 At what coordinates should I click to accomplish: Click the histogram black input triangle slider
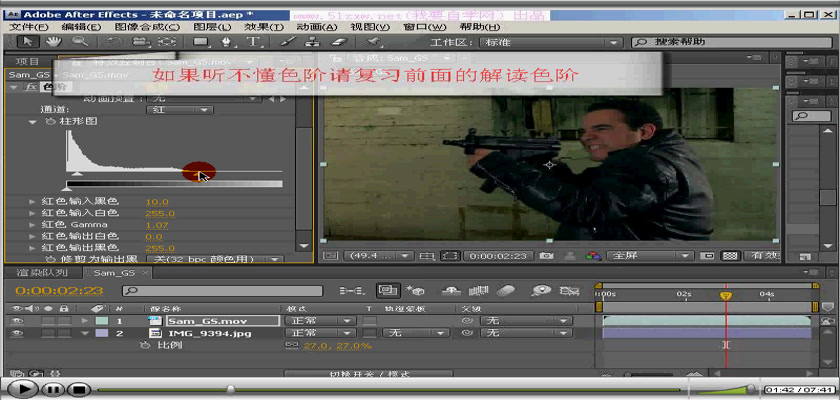[x=77, y=174]
